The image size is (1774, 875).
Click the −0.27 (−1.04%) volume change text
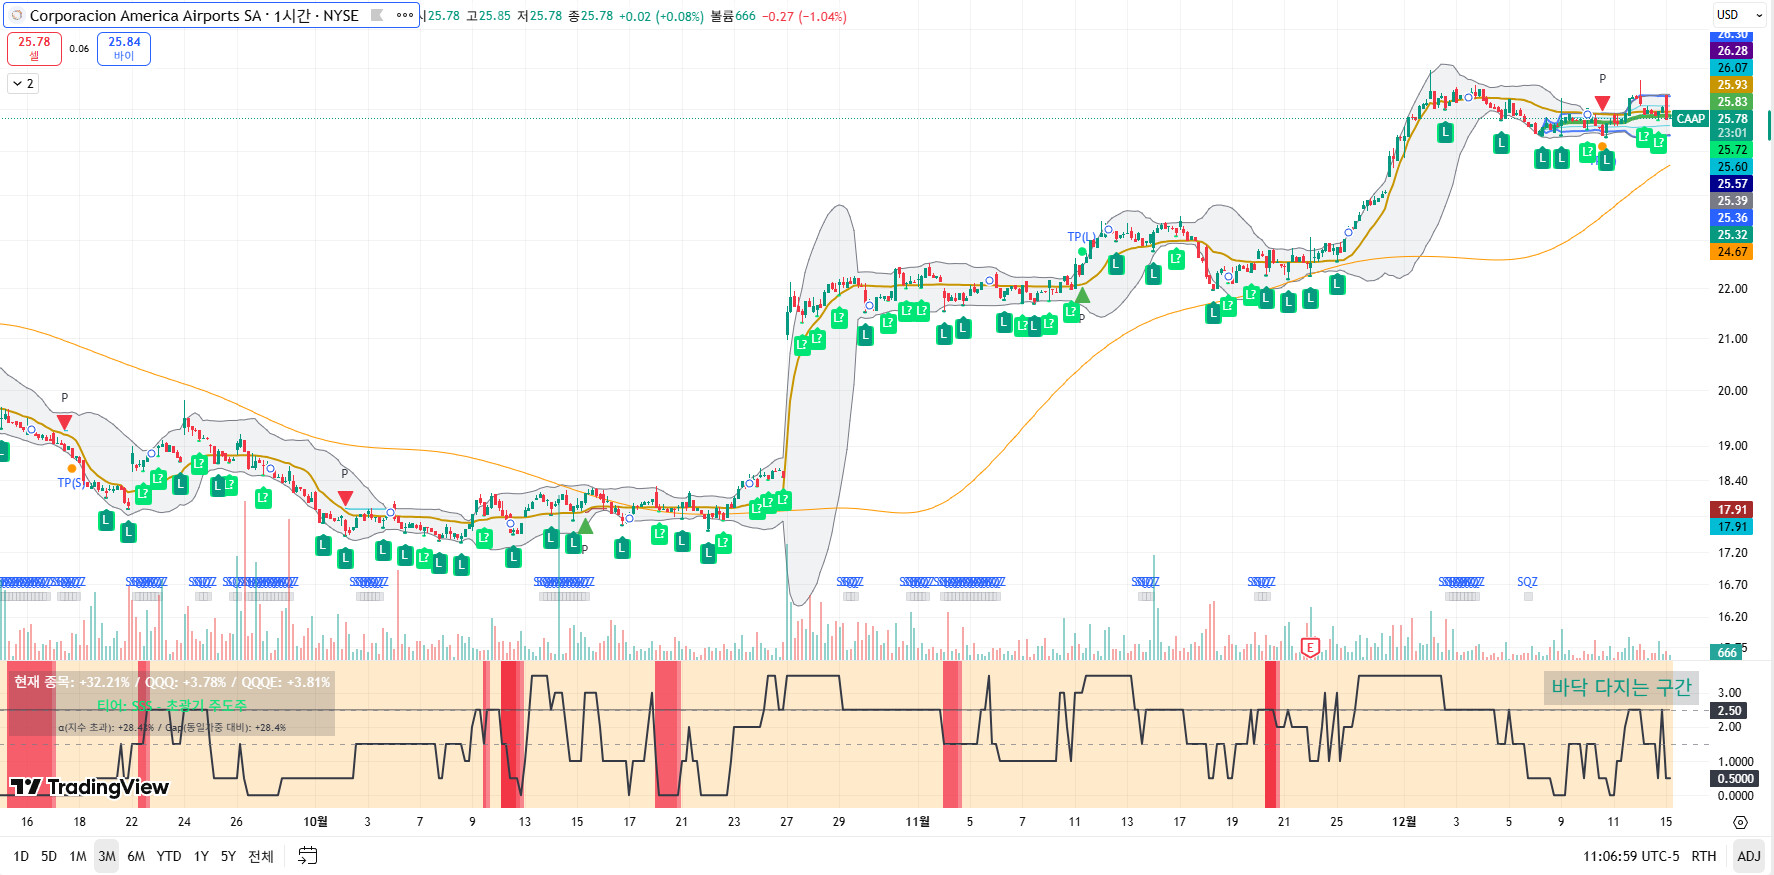pos(804,16)
